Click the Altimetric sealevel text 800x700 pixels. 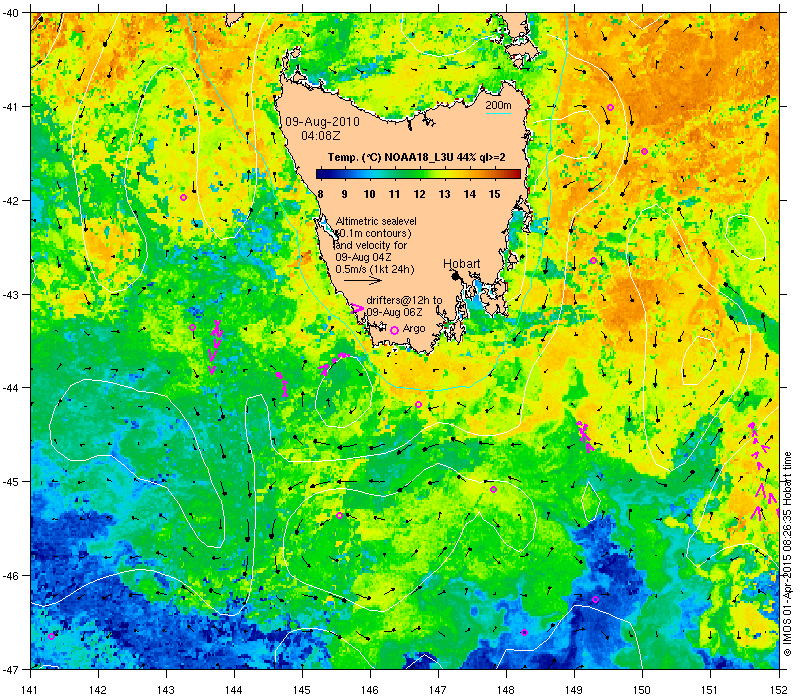[x=376, y=221]
